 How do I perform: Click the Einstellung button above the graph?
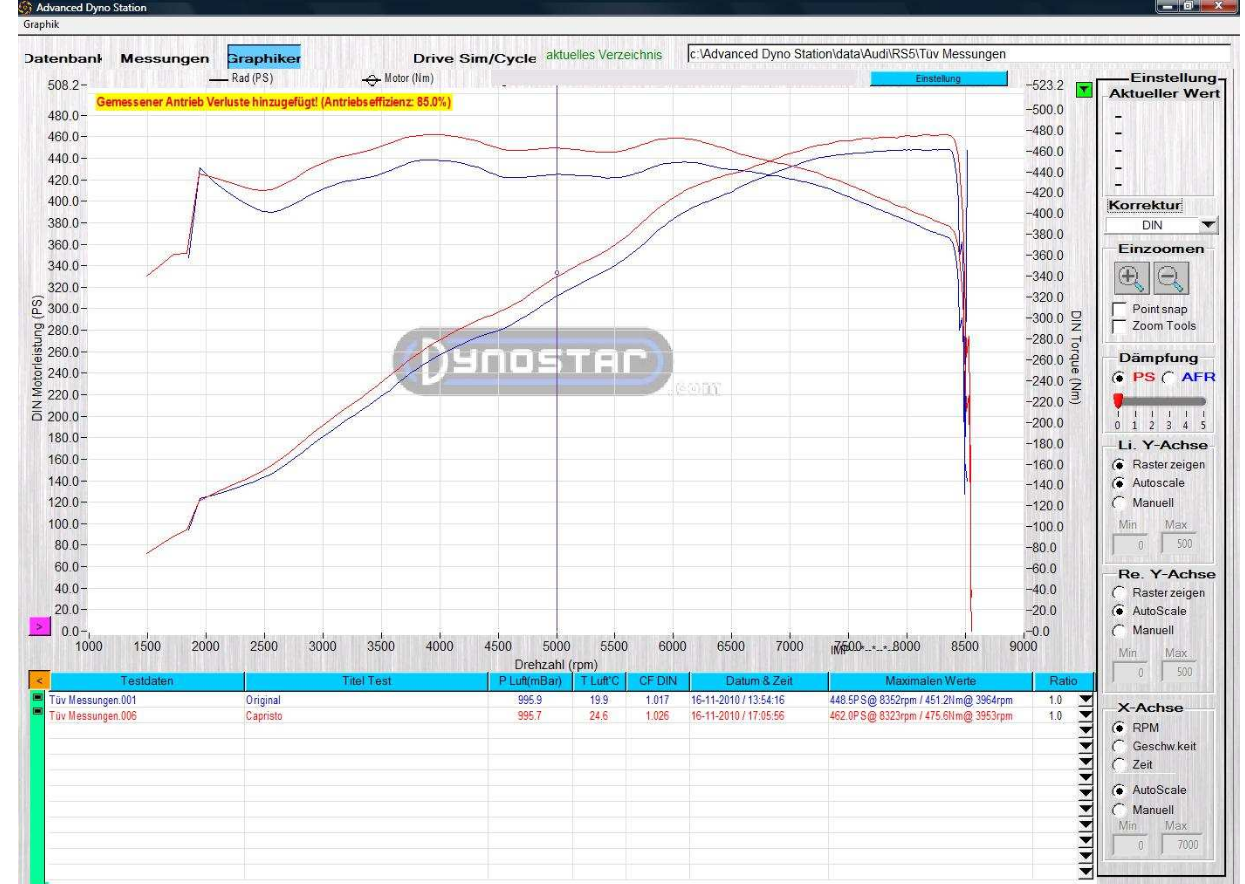938,79
